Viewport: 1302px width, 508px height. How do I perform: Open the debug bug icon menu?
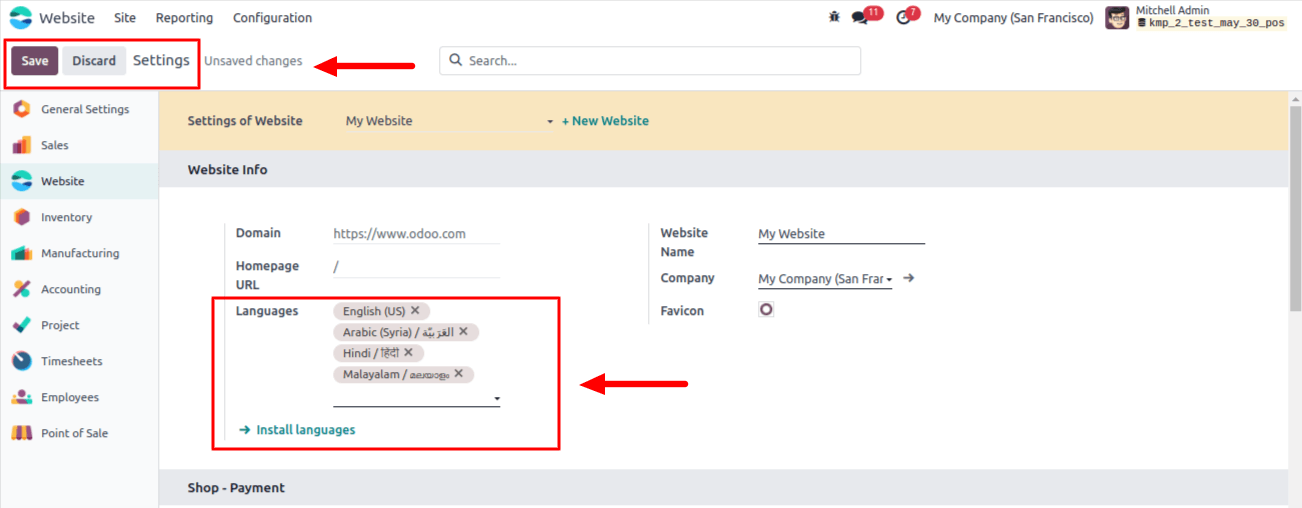834,17
